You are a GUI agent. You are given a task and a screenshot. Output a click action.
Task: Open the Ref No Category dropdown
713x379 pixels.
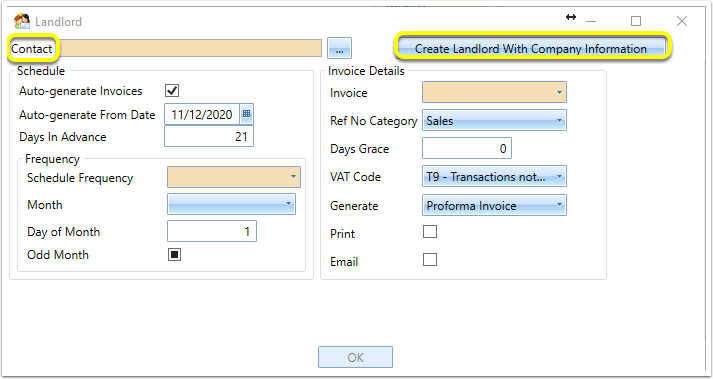click(494, 121)
